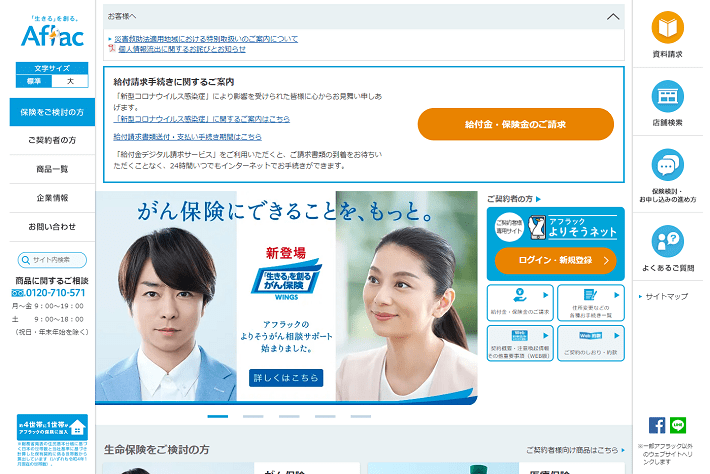Open the ご契約のしおり・約款 tile
The image size is (710, 474).
click(591, 343)
